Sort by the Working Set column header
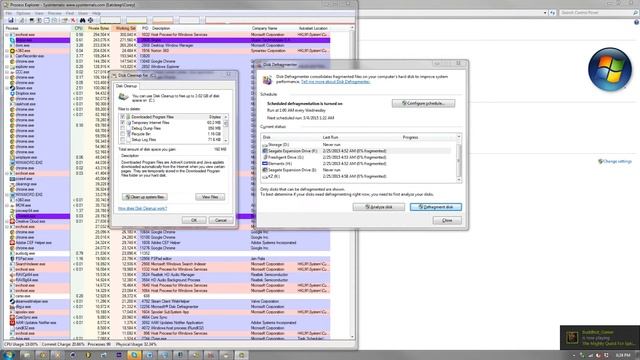The width and height of the screenshot is (640, 360). coord(124,28)
